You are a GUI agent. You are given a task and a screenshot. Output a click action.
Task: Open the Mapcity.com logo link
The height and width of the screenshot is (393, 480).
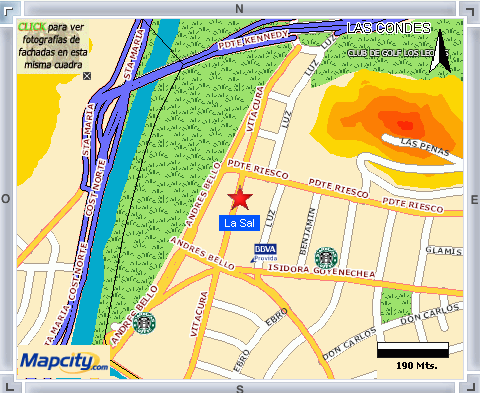coord(63,362)
